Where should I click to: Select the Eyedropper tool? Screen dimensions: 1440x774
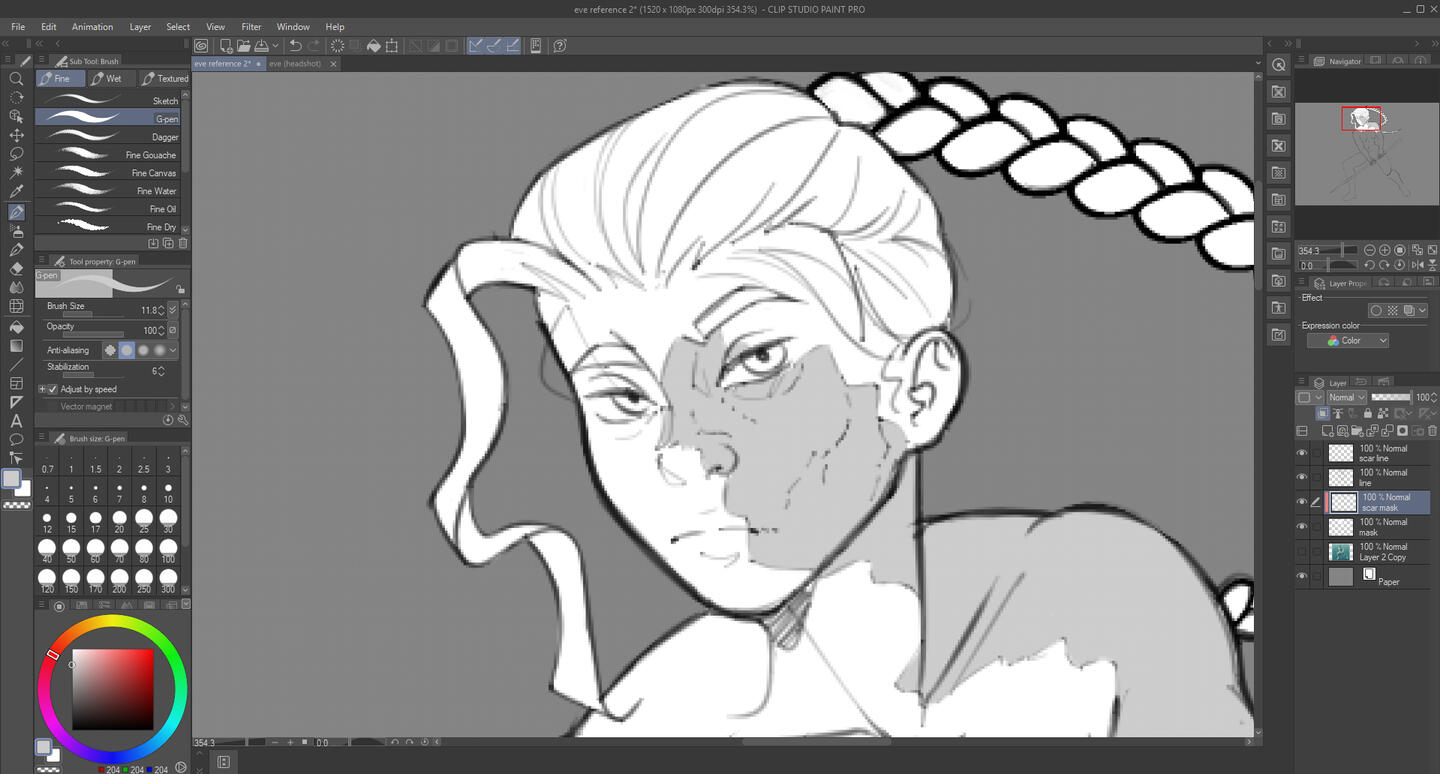coord(16,192)
